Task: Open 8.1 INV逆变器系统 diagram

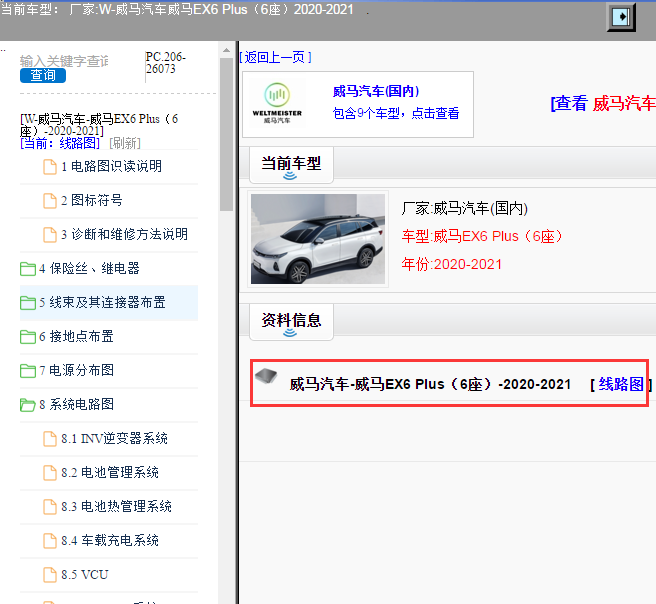Action: 114,439
